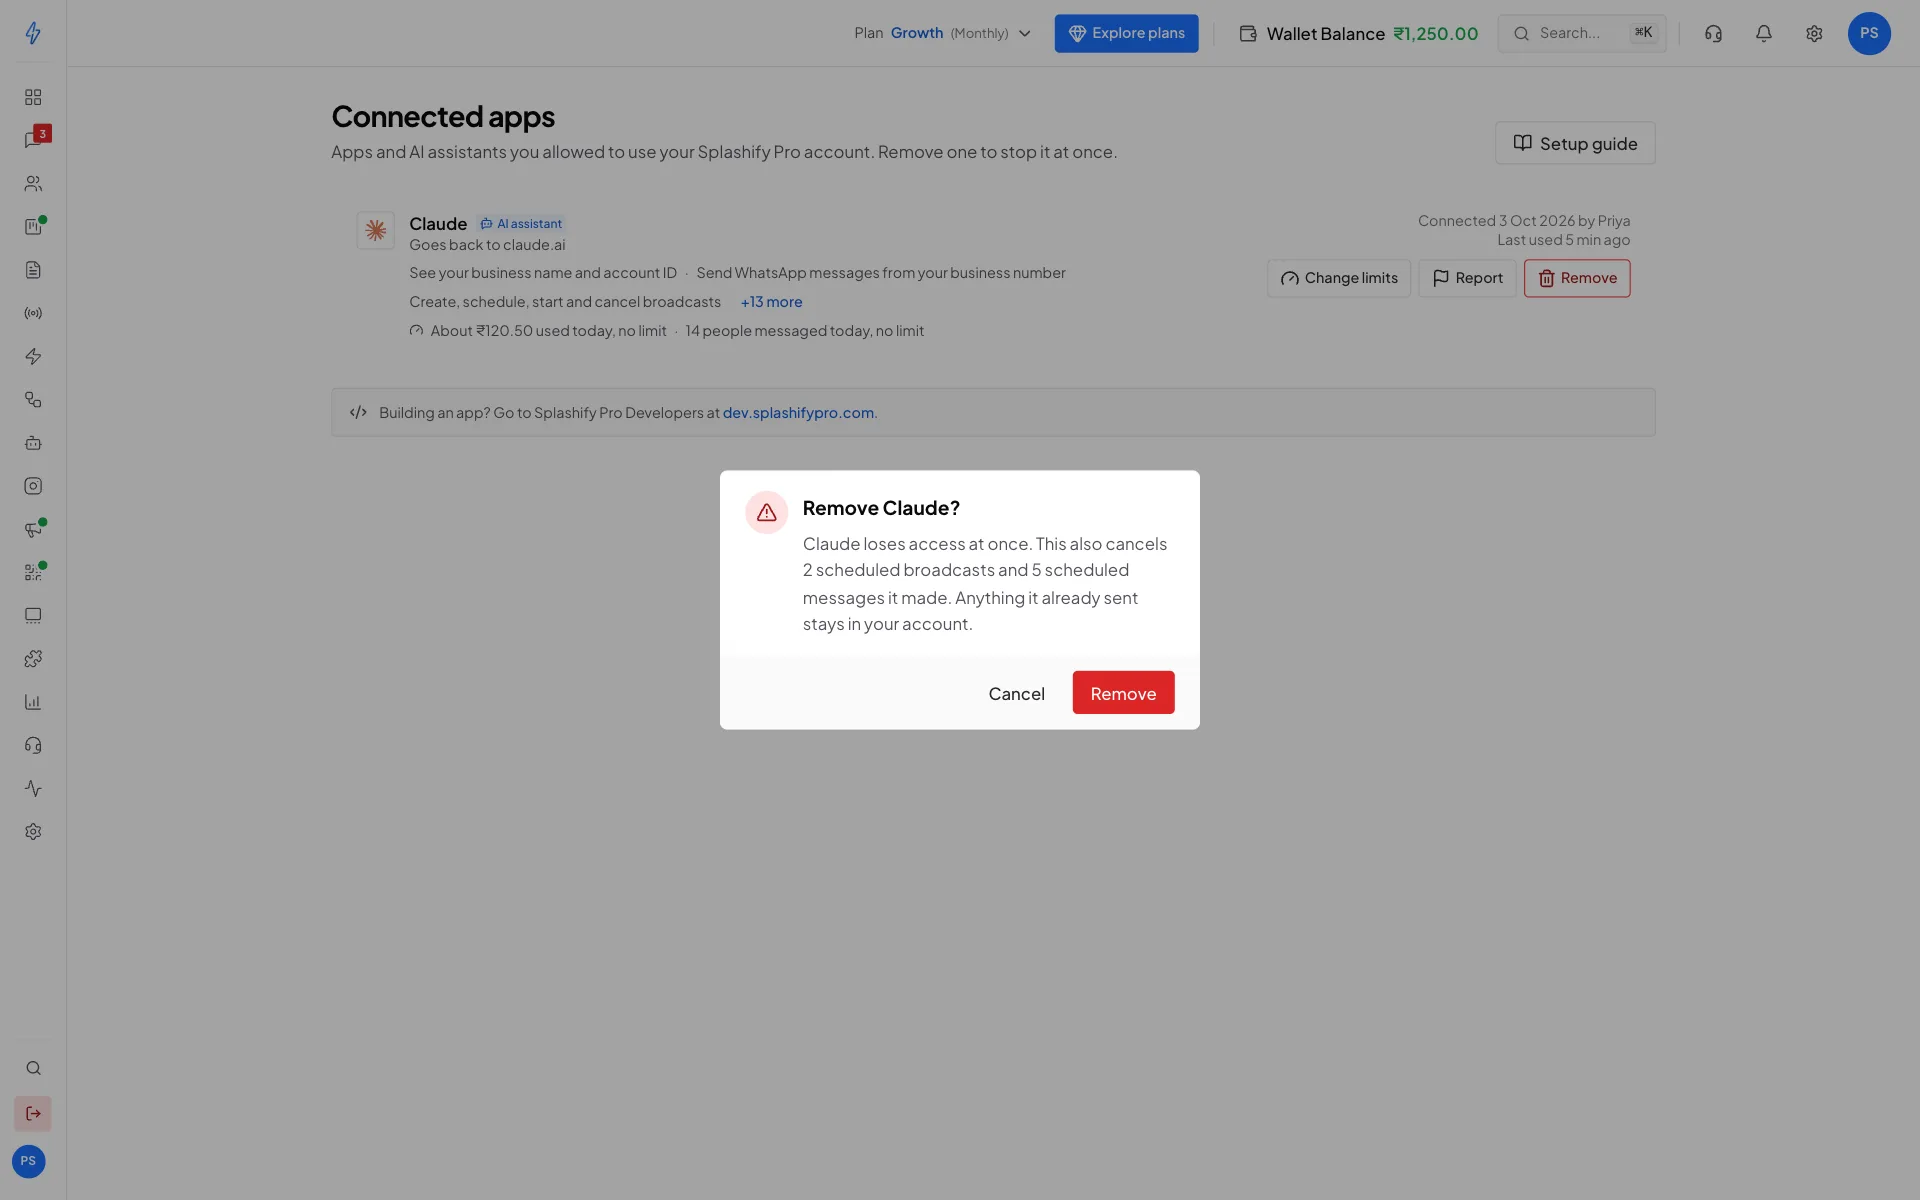Viewport: 1920px width, 1200px height.
Task: Open the header settings gear icon
Action: (x=1814, y=33)
